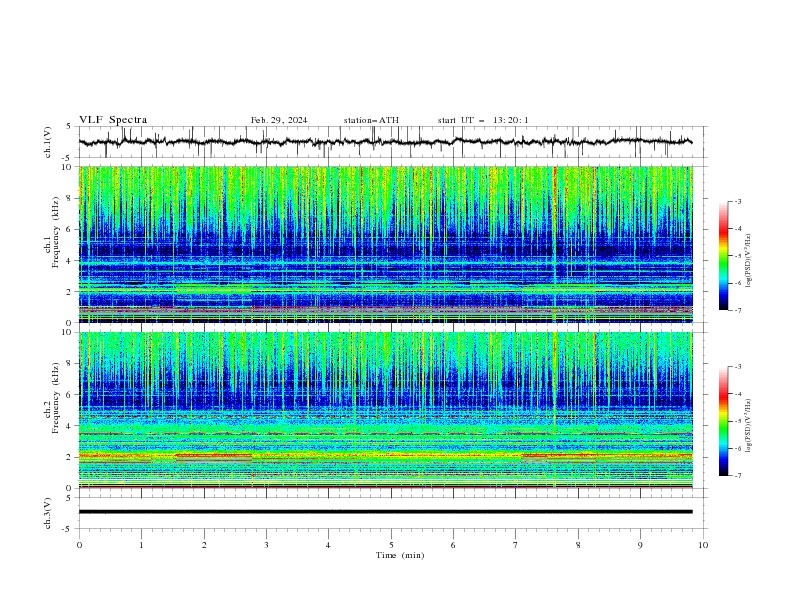The height and width of the screenshot is (612, 792).
Task: Click the "6" kHz tick of ch.1 spectrogram
Action: (x=70, y=229)
